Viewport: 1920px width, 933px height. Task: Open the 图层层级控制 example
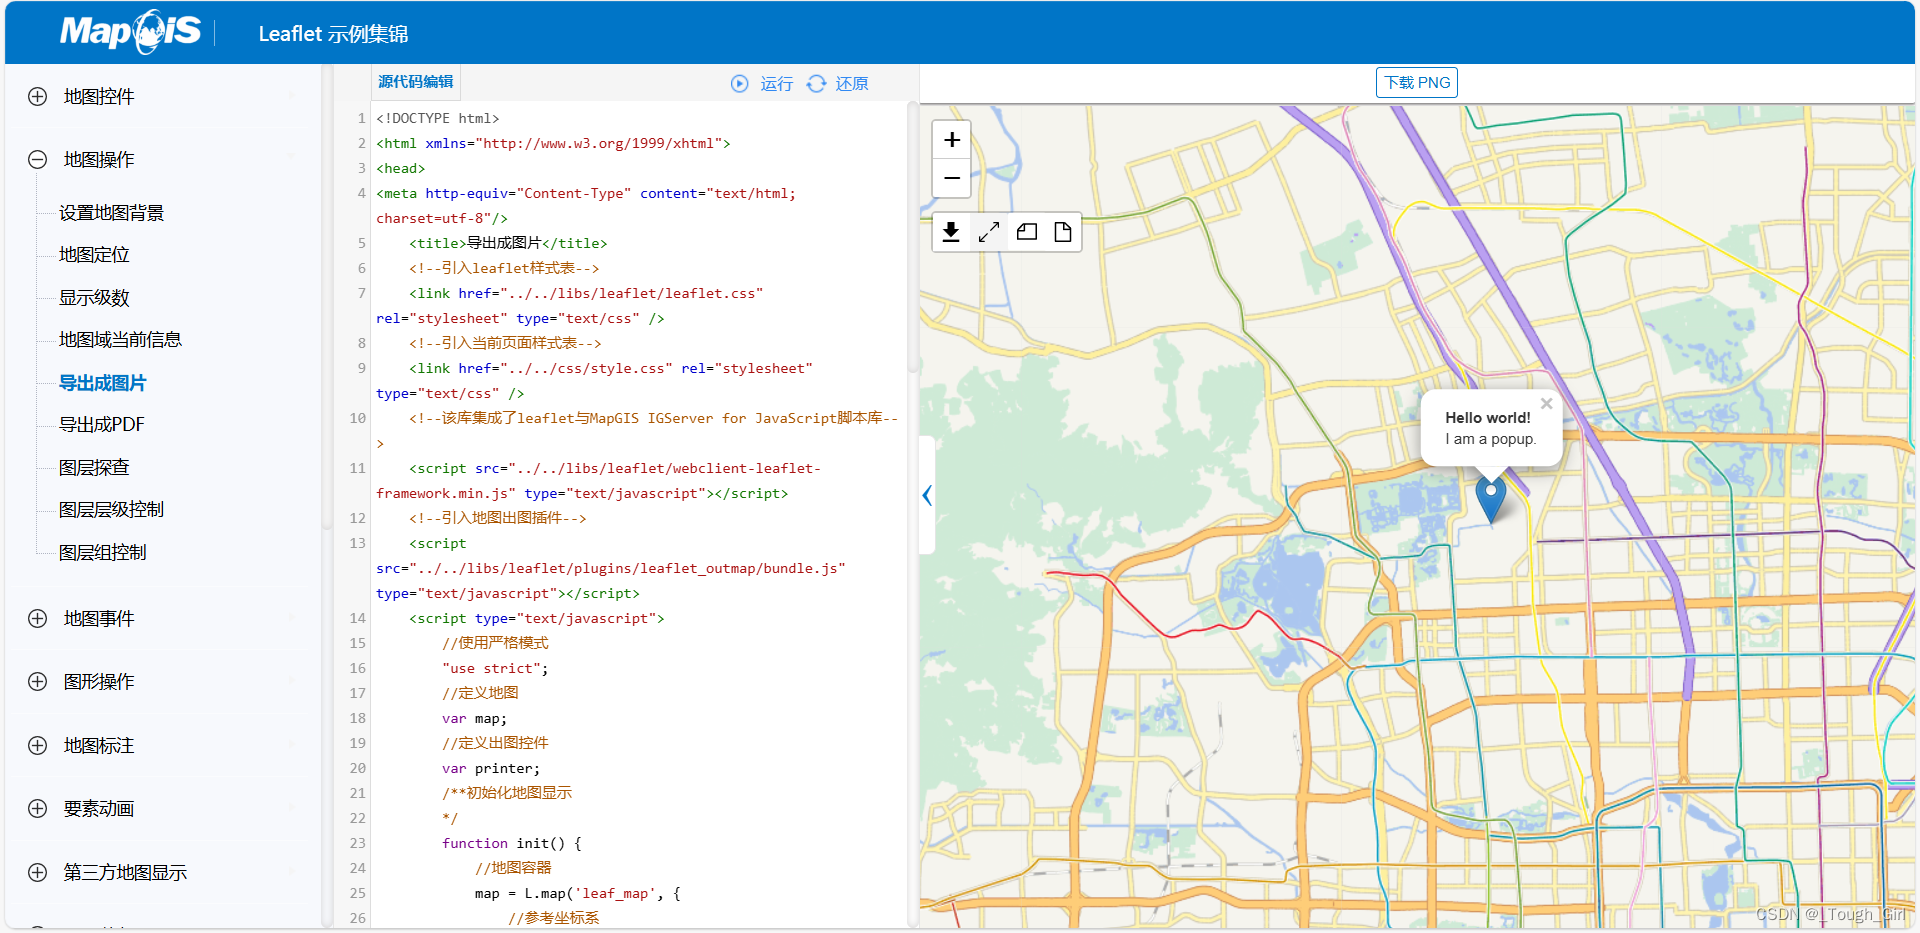click(111, 510)
